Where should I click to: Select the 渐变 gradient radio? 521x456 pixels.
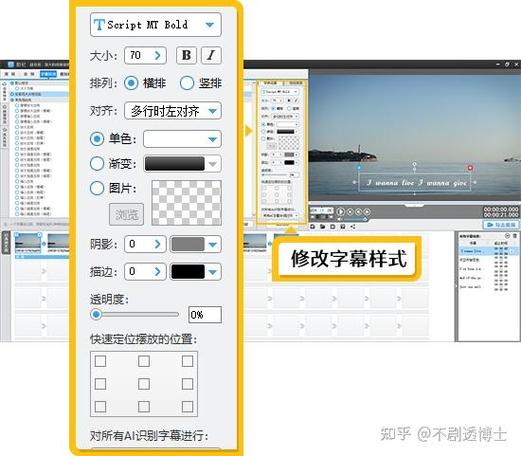pyautogui.click(x=97, y=164)
